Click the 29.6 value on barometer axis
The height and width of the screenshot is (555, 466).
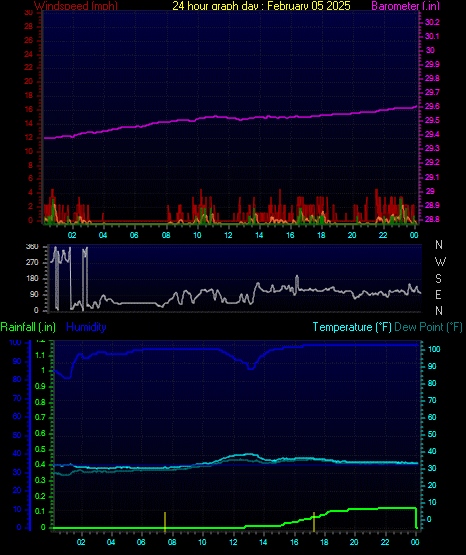pyautogui.click(x=432, y=106)
